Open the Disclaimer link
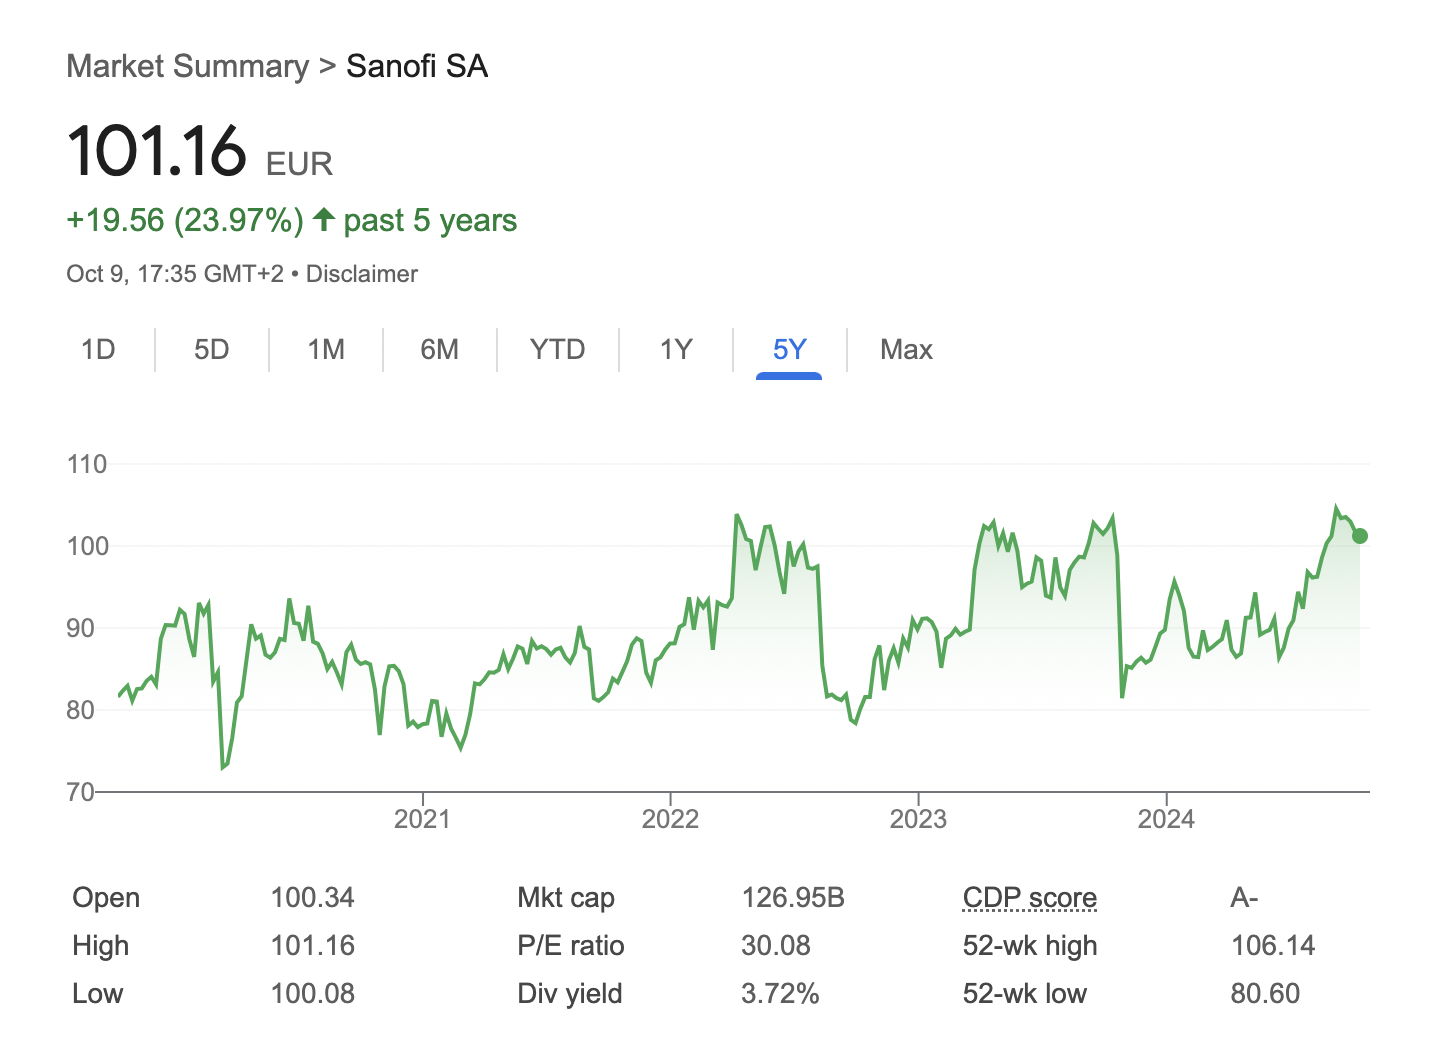The width and height of the screenshot is (1450, 1042). (362, 274)
